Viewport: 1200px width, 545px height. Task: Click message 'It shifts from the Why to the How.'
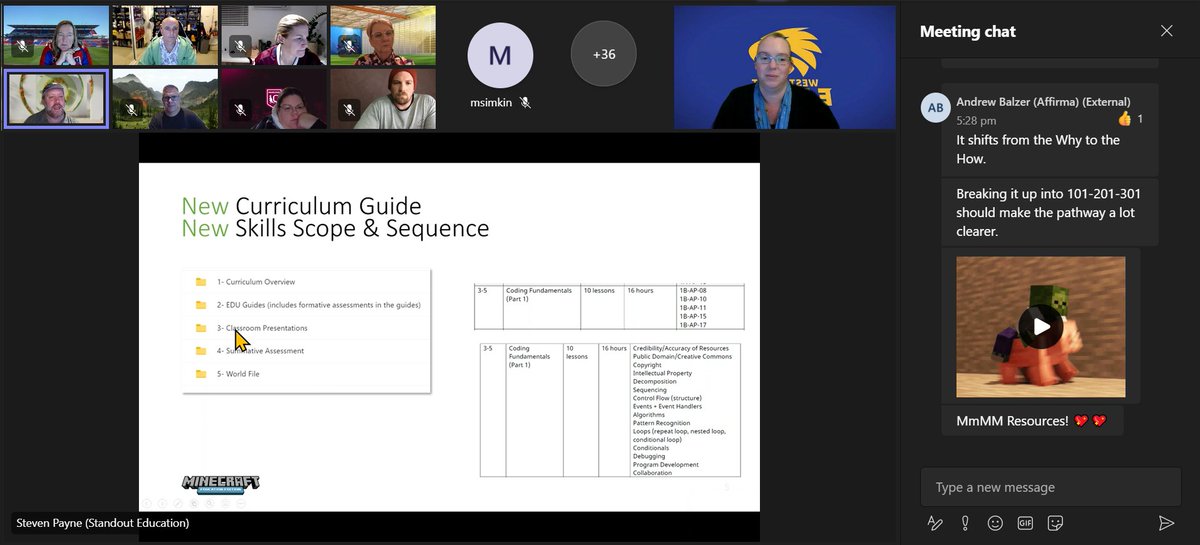tap(1038, 149)
